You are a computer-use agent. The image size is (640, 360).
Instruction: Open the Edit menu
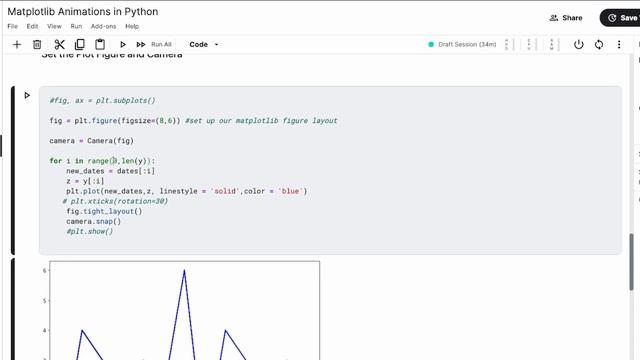click(32, 26)
